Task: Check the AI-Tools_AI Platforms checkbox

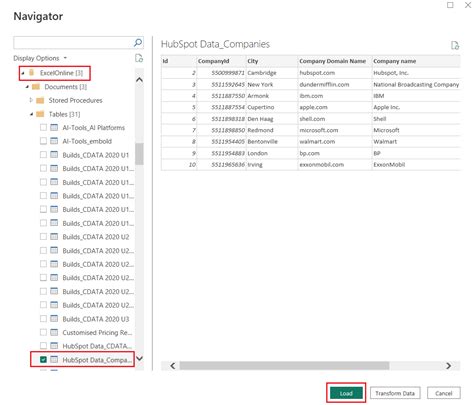Action: coord(43,127)
